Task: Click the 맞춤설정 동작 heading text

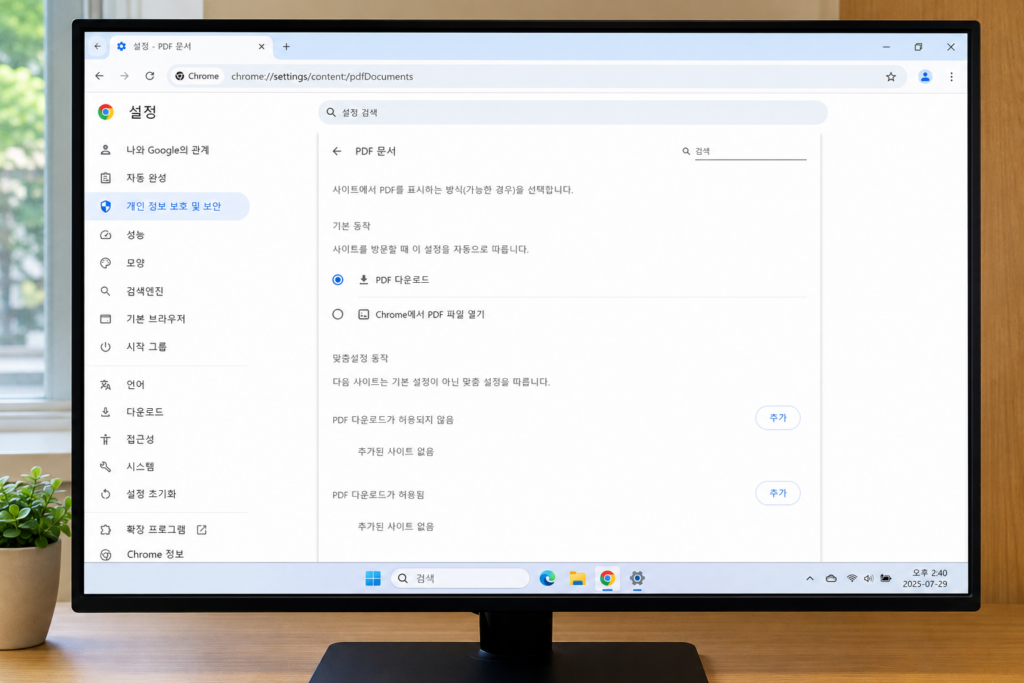Action: [x=360, y=358]
